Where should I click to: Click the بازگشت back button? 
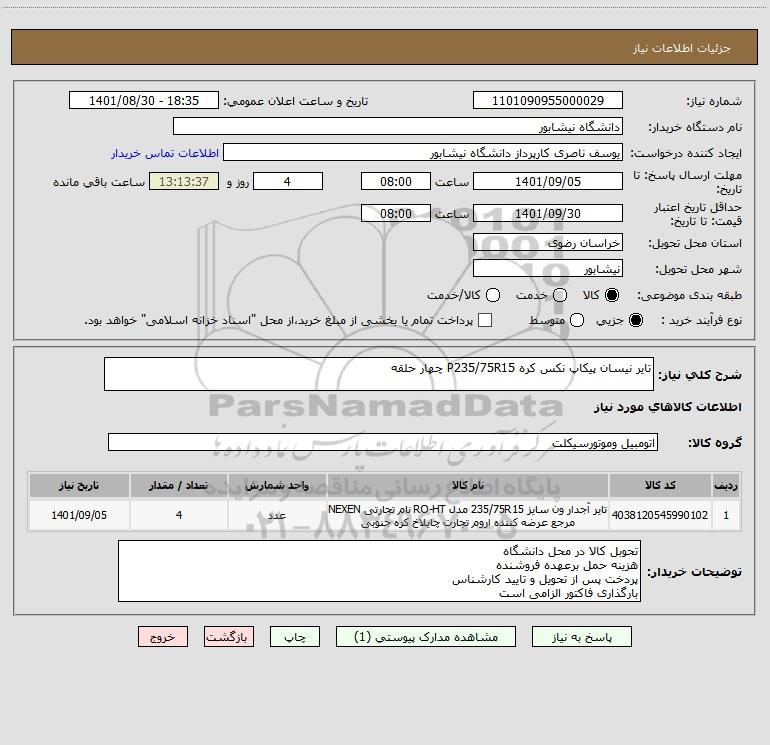click(x=229, y=637)
